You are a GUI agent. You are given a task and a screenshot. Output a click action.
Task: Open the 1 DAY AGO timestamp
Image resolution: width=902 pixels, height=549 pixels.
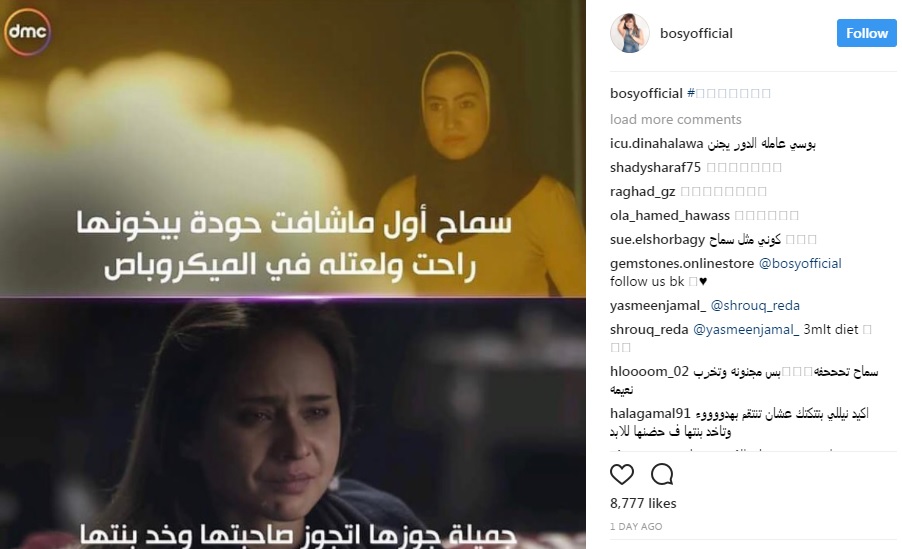(x=636, y=527)
